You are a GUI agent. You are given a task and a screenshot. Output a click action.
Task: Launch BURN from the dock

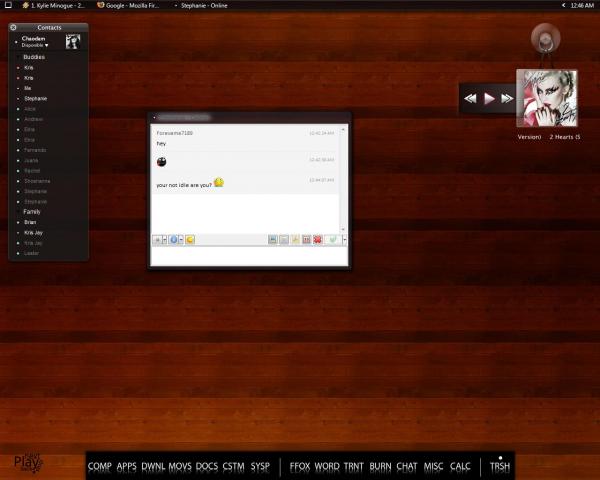tap(380, 466)
